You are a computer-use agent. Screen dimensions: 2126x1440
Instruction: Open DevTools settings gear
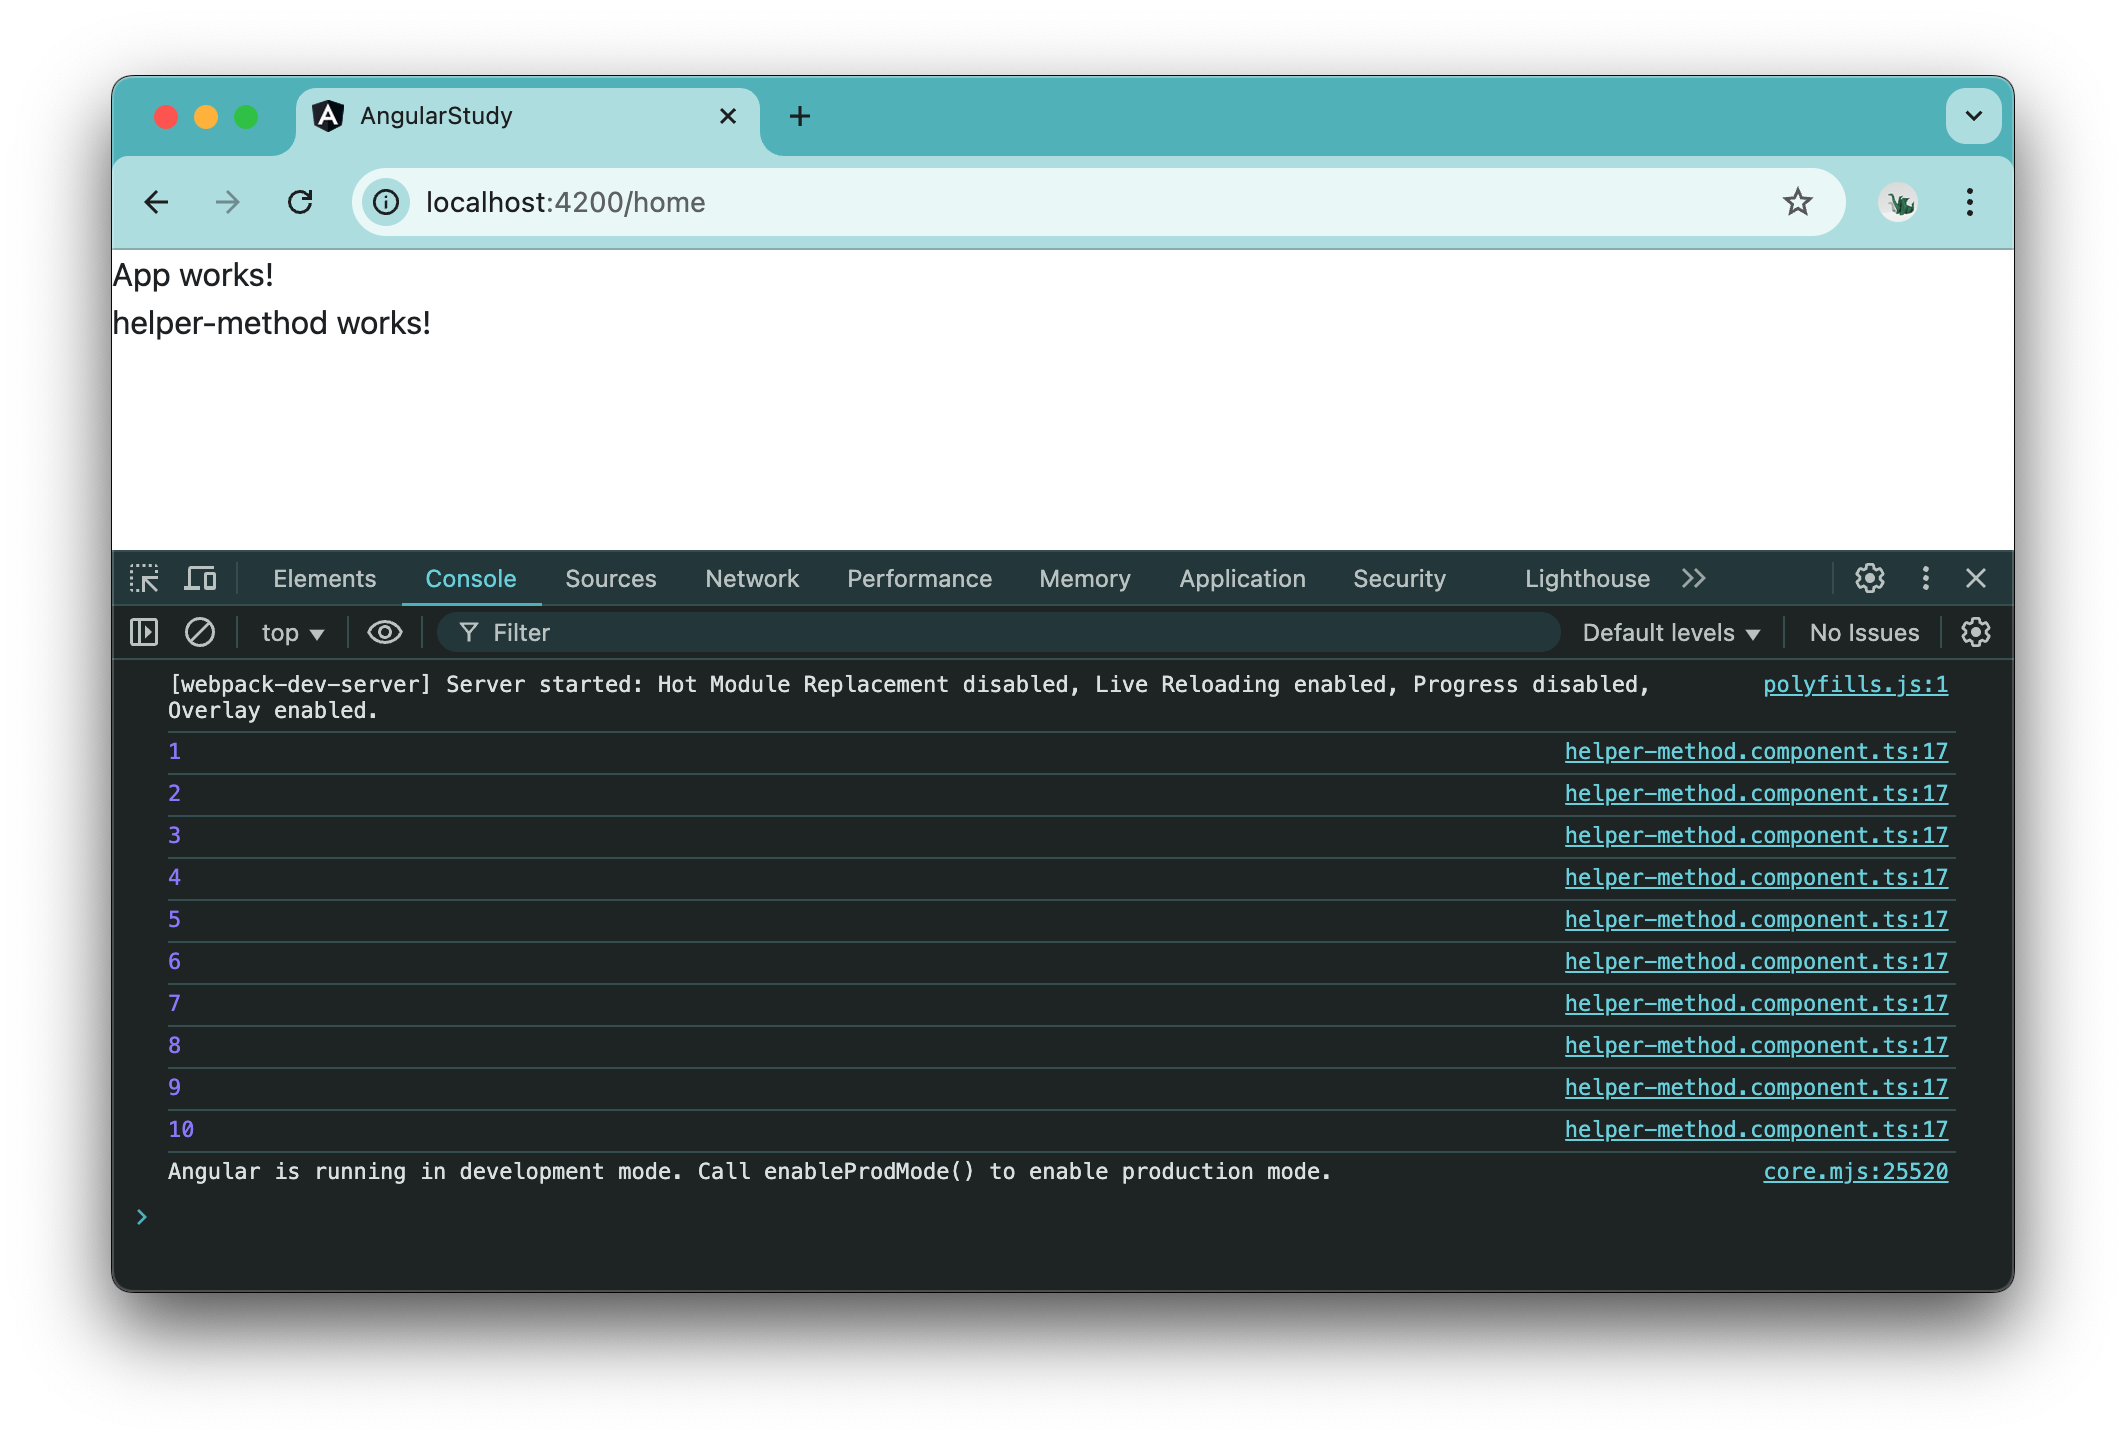(1868, 578)
